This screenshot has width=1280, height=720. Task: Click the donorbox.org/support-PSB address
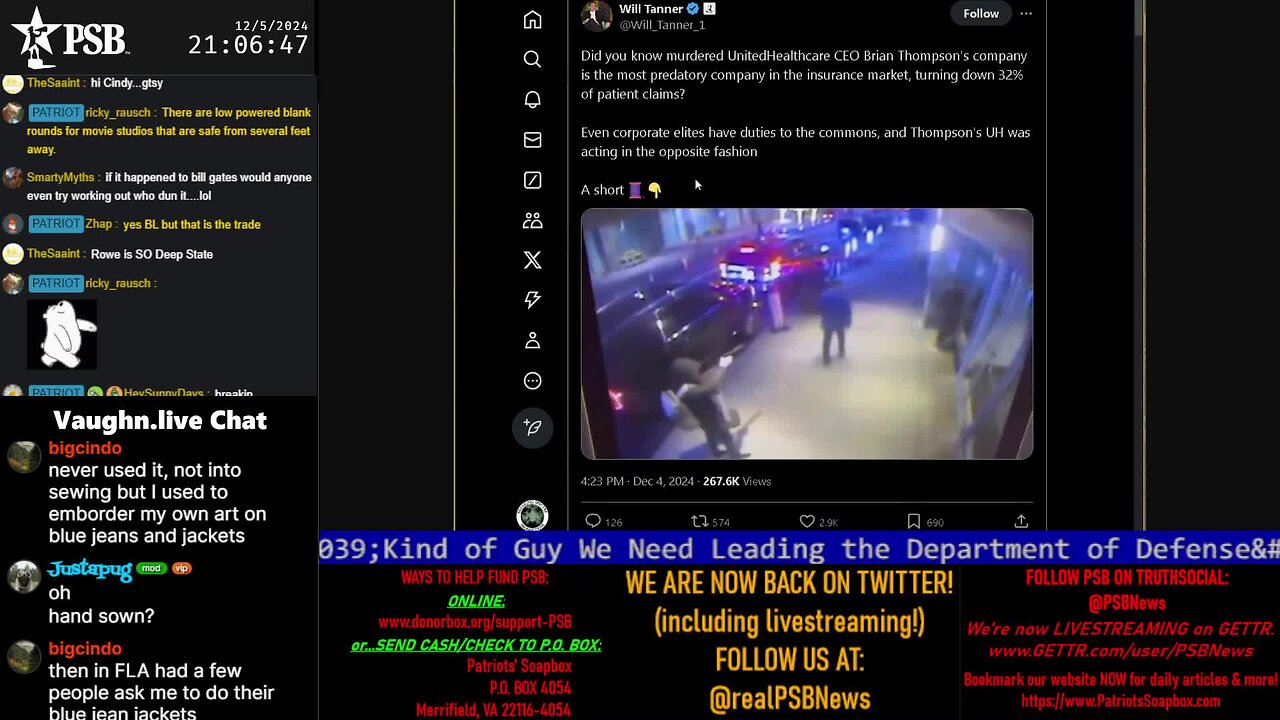[475, 621]
